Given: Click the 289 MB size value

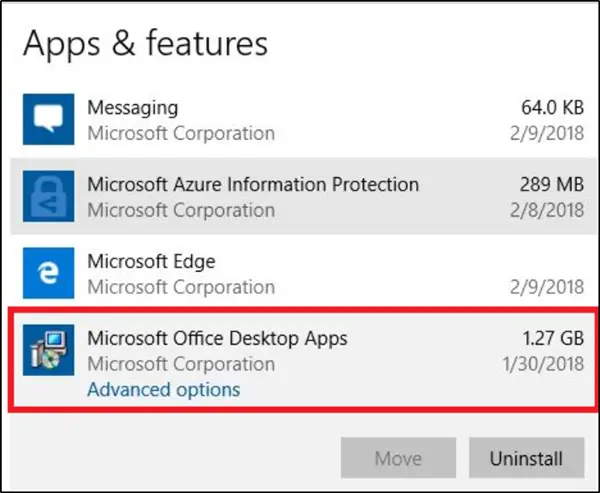Looking at the screenshot, I should point(550,184).
